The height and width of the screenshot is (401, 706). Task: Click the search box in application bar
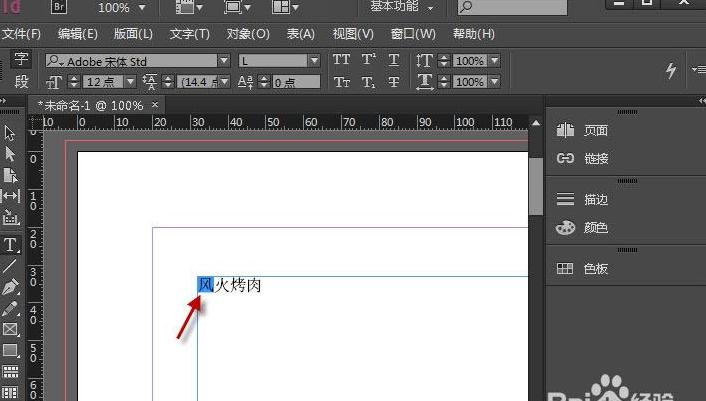(512, 7)
